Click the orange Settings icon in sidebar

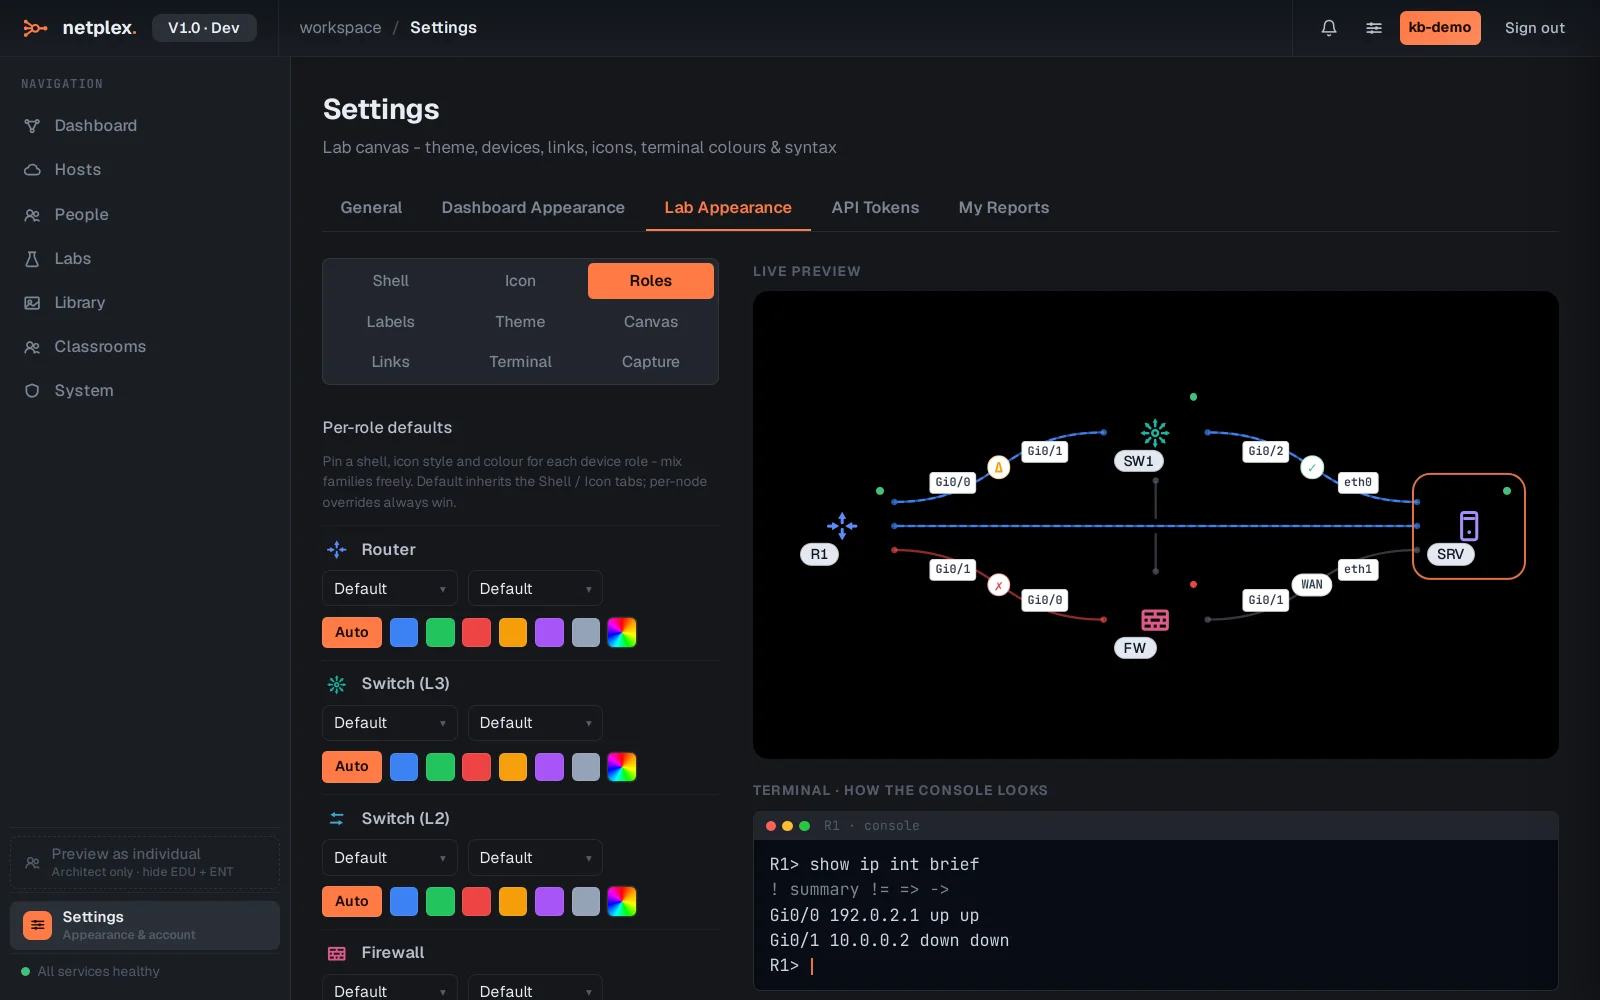click(x=37, y=925)
